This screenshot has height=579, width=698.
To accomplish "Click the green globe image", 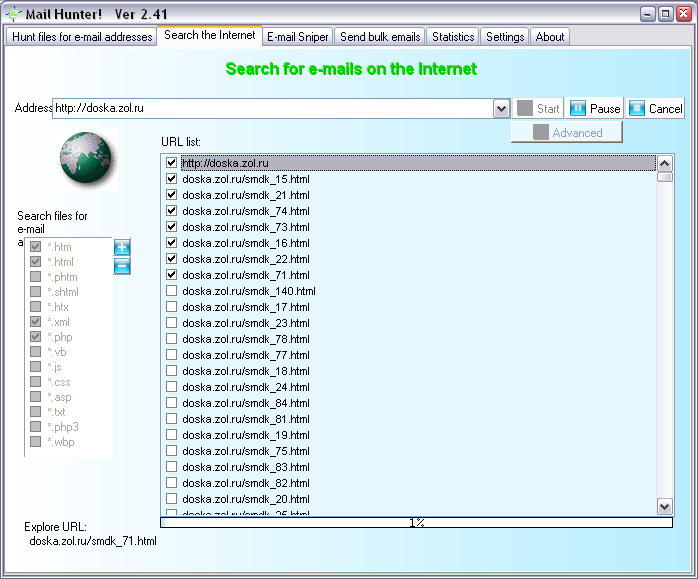I will (86, 159).
